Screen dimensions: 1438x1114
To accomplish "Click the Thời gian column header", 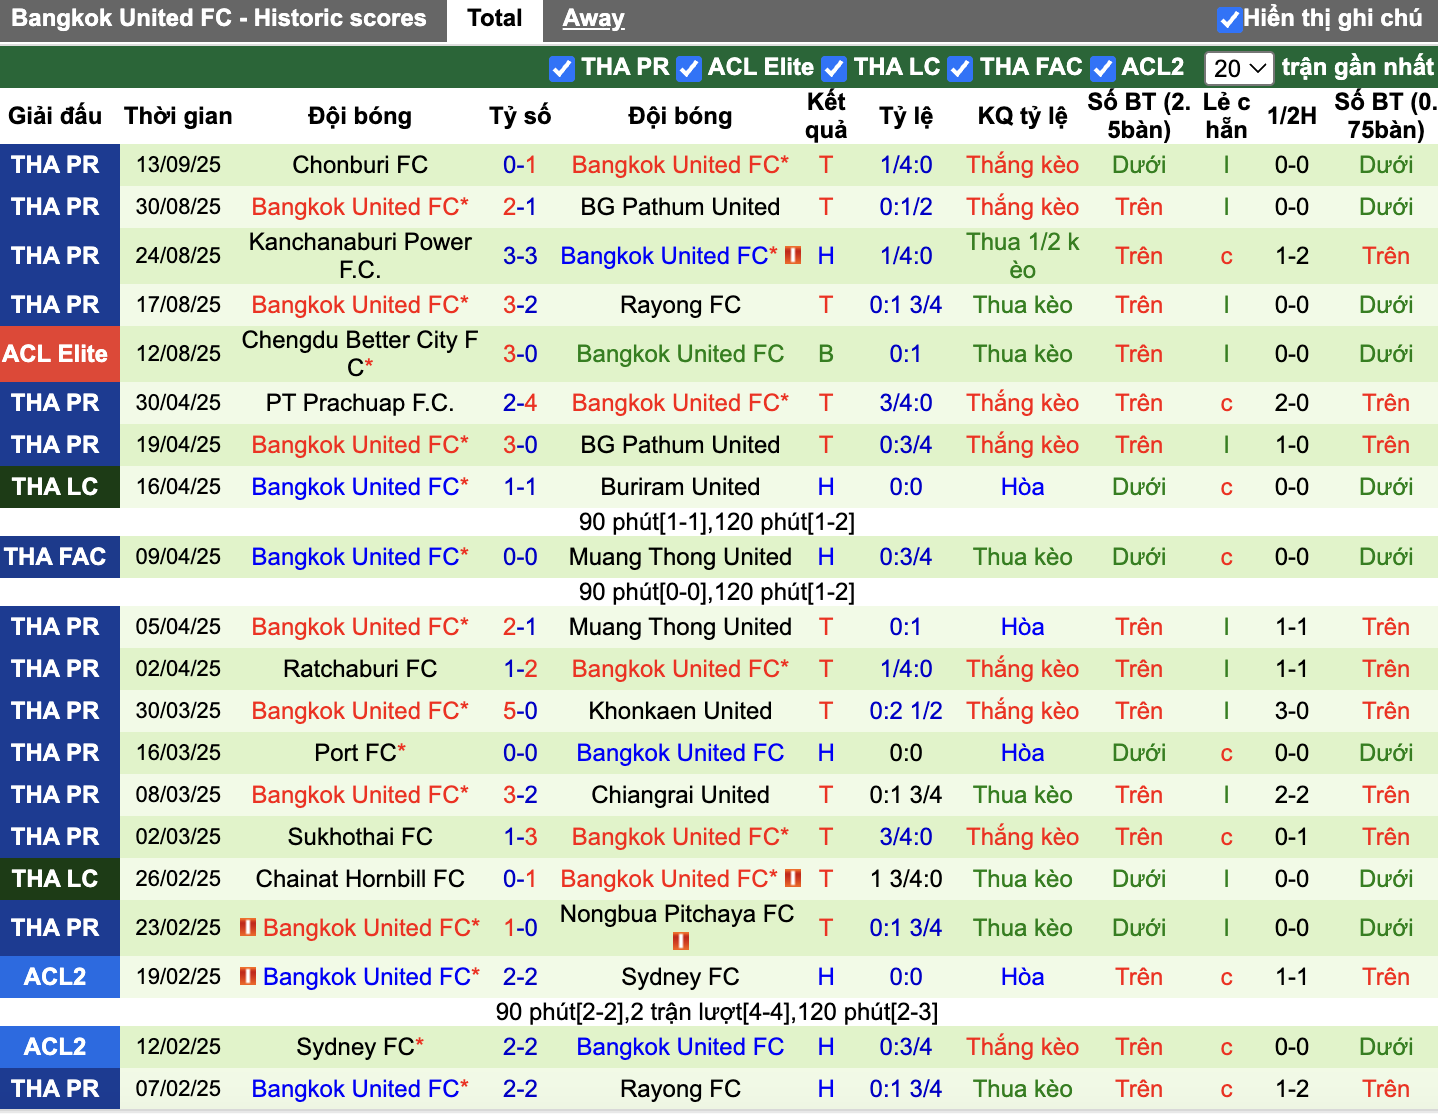I will (178, 116).
